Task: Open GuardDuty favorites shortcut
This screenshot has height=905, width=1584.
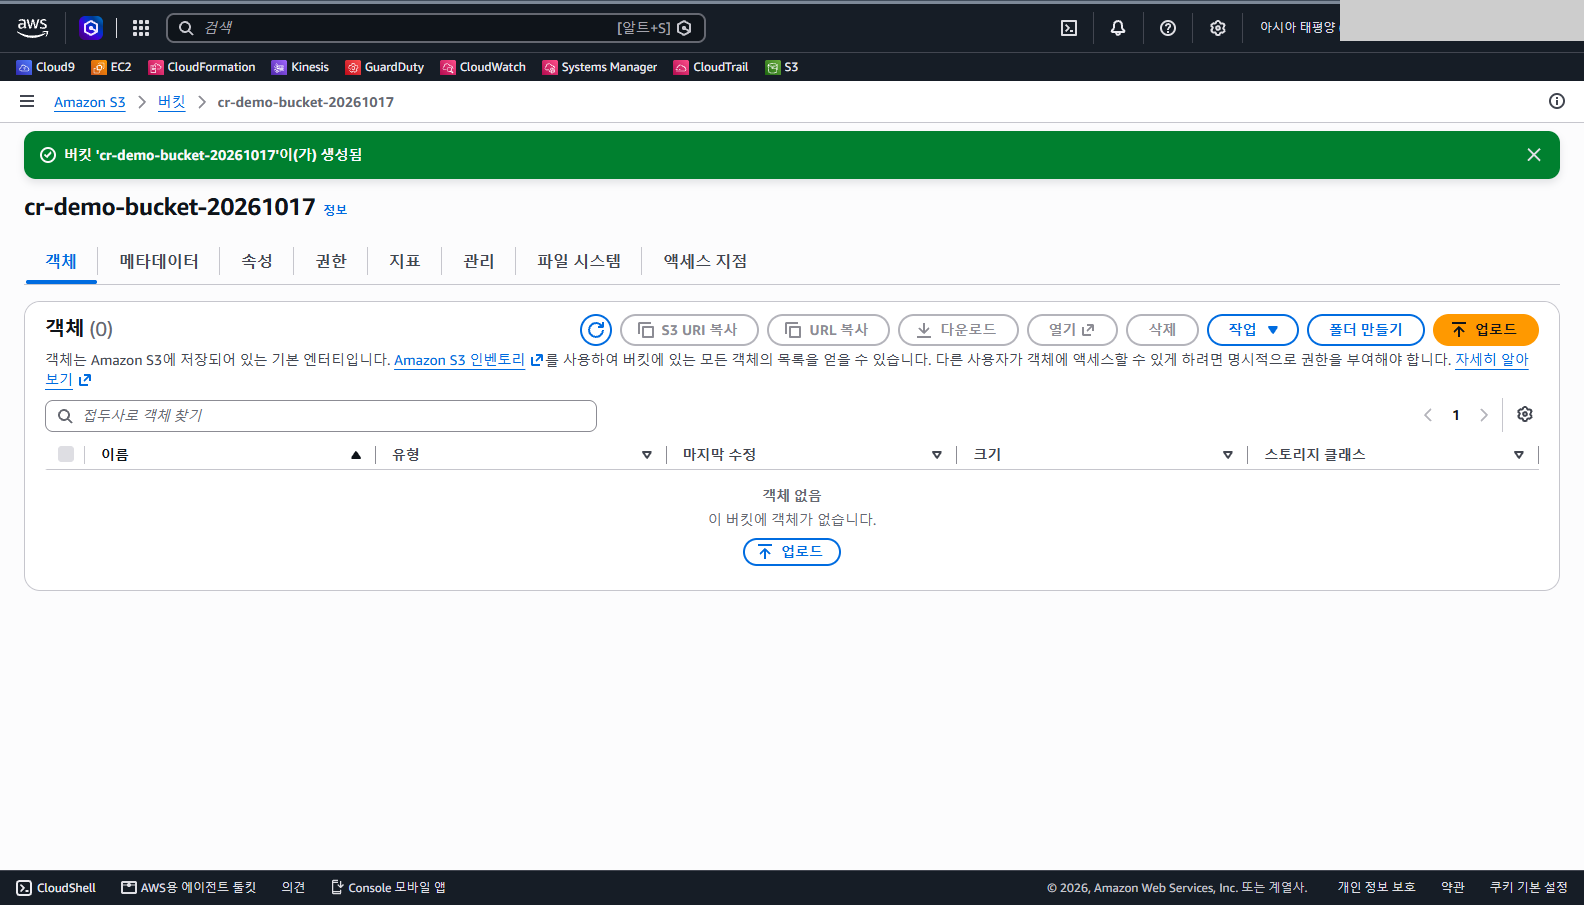Action: pyautogui.click(x=385, y=67)
